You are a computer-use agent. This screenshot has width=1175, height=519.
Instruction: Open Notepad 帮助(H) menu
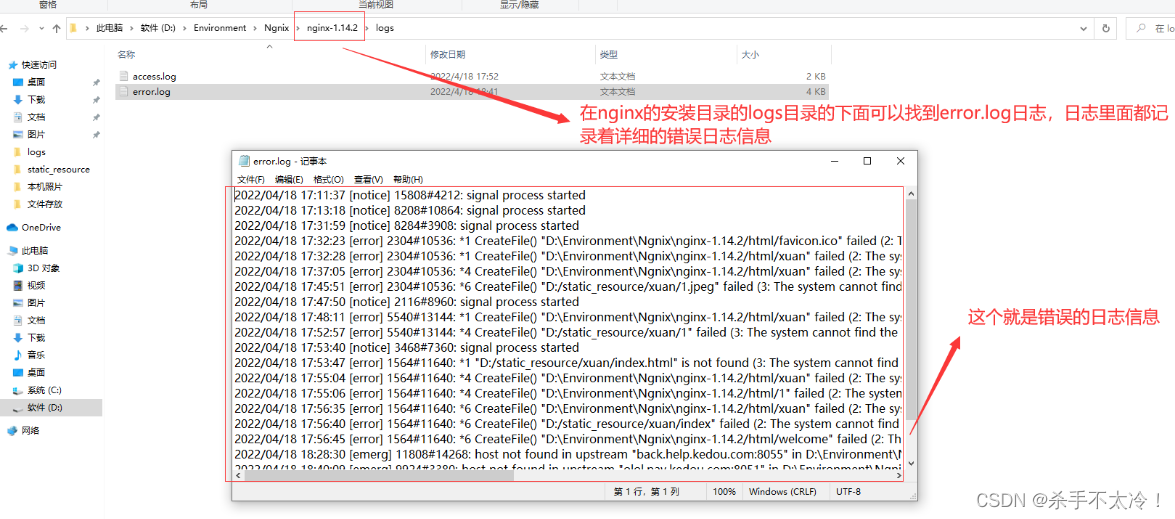[408, 180]
